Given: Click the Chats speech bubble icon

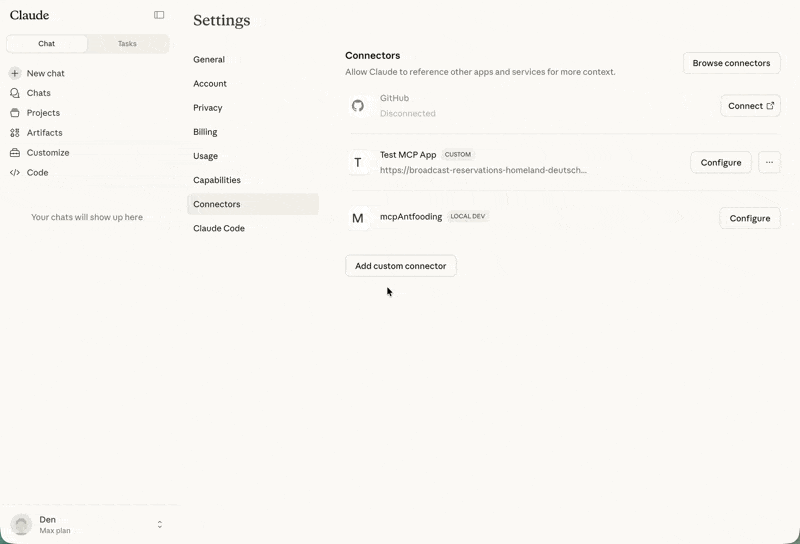Looking at the screenshot, I should (x=15, y=93).
